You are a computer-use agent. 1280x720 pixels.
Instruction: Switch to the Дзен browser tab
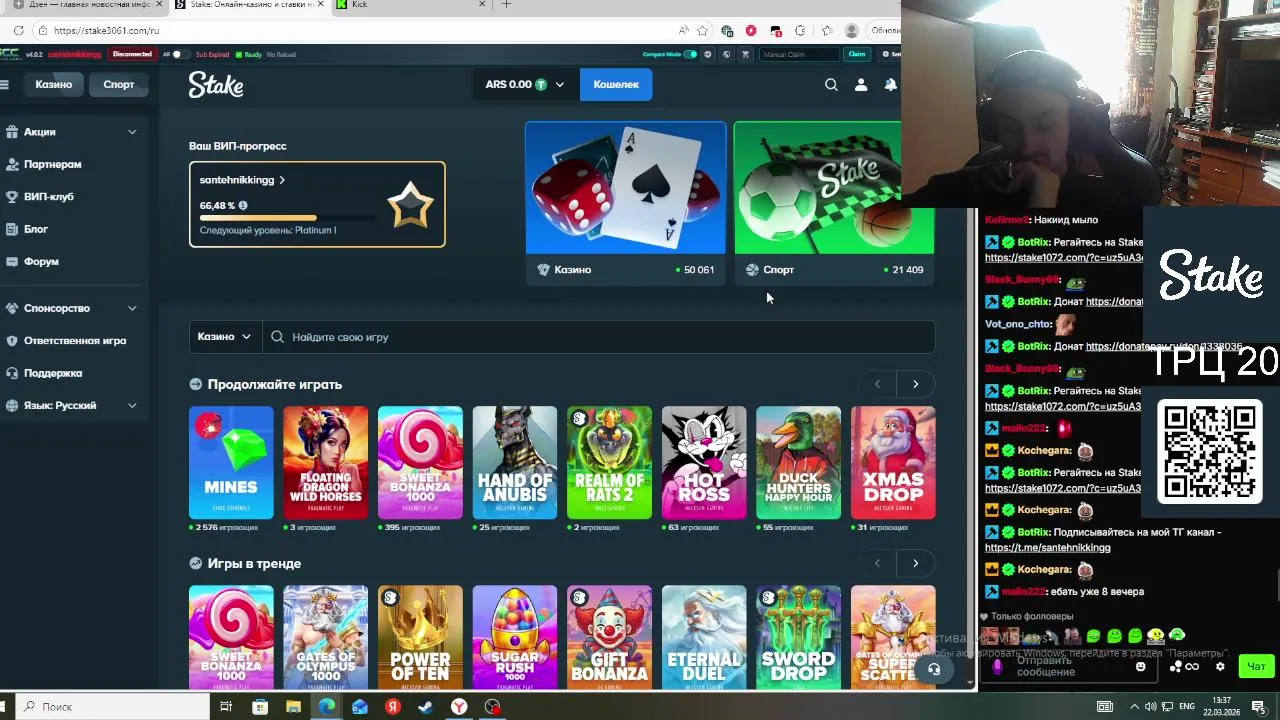tap(86, 5)
